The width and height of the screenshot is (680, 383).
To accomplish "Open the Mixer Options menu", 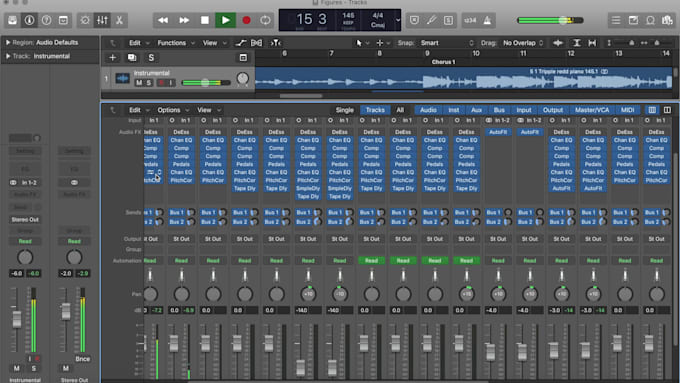I will tap(173, 110).
